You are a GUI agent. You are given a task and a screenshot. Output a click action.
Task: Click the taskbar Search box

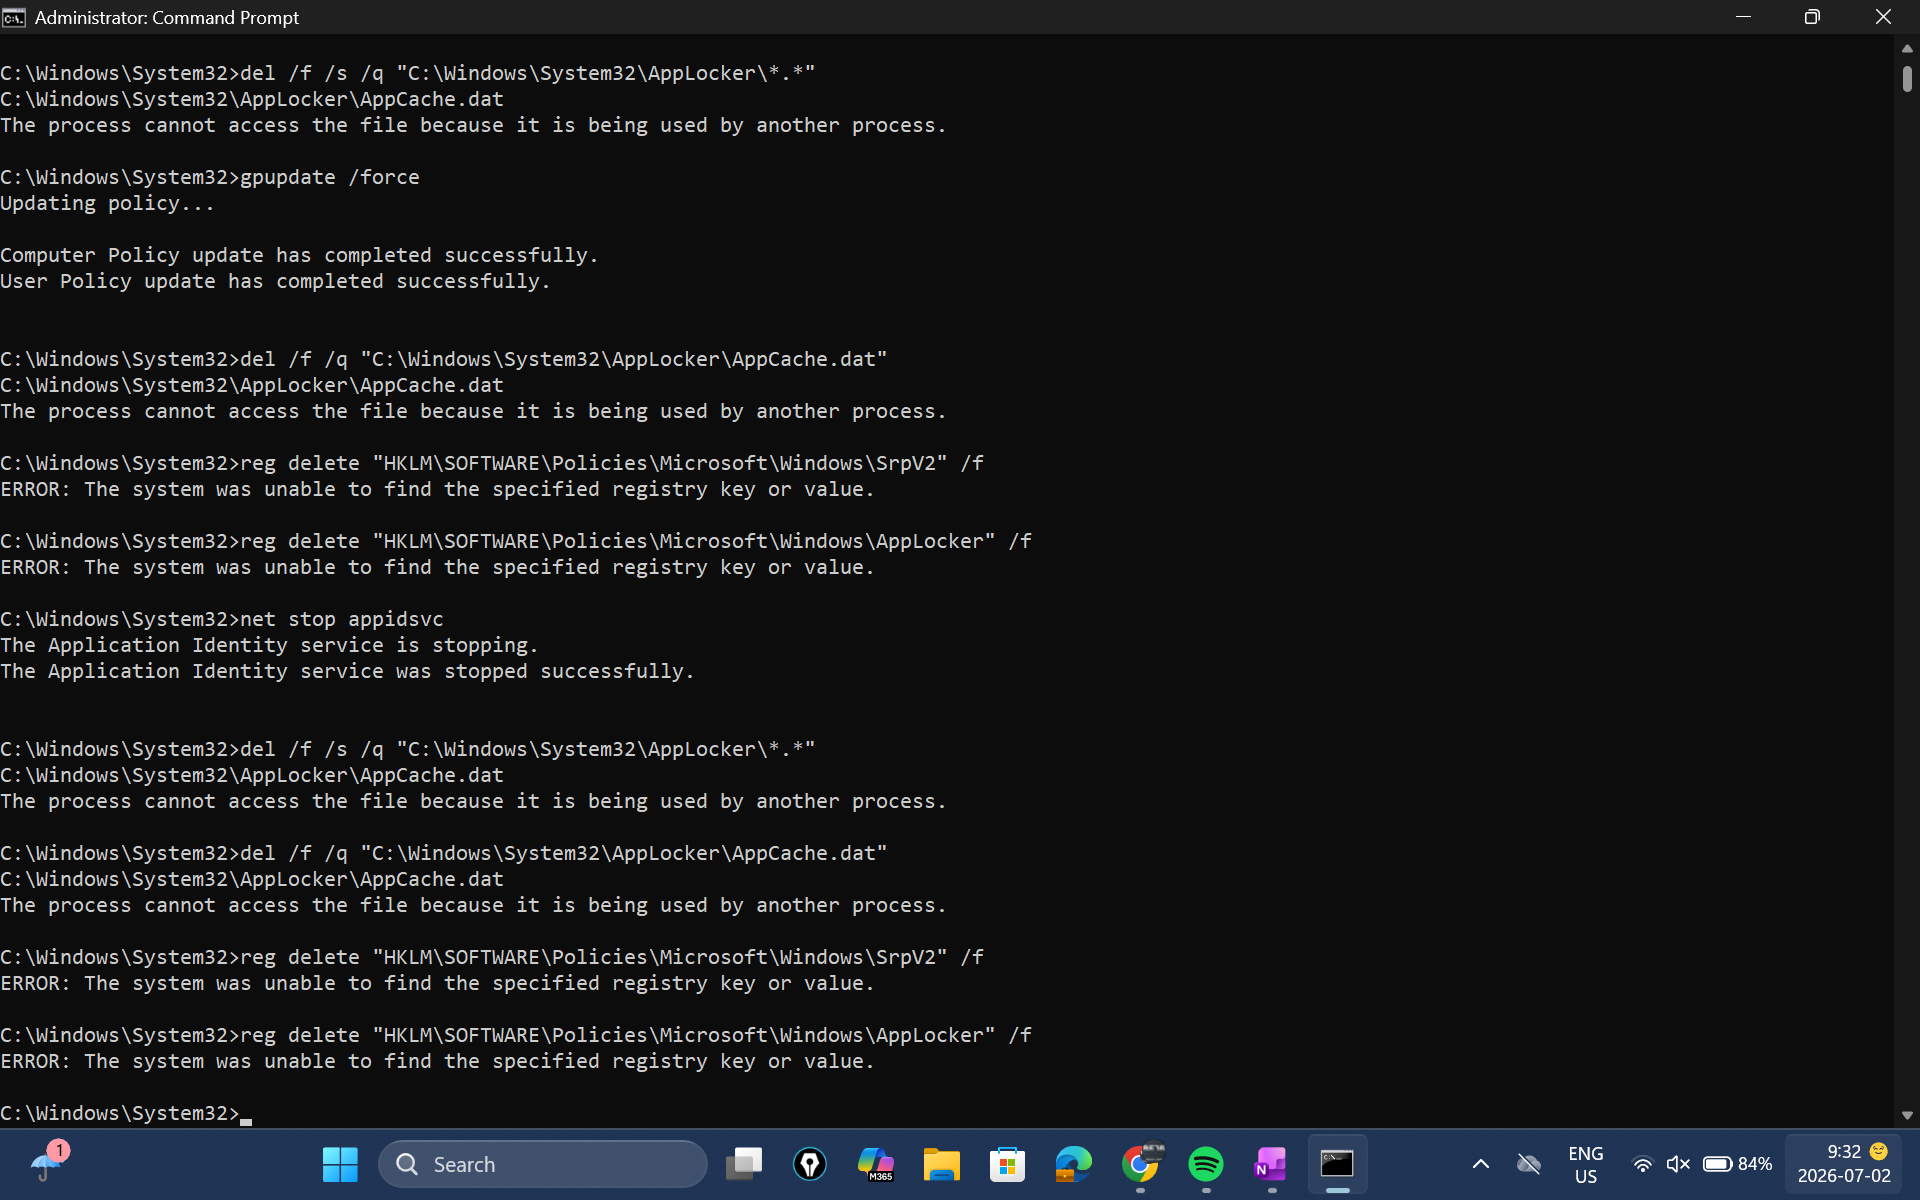[x=543, y=1164]
